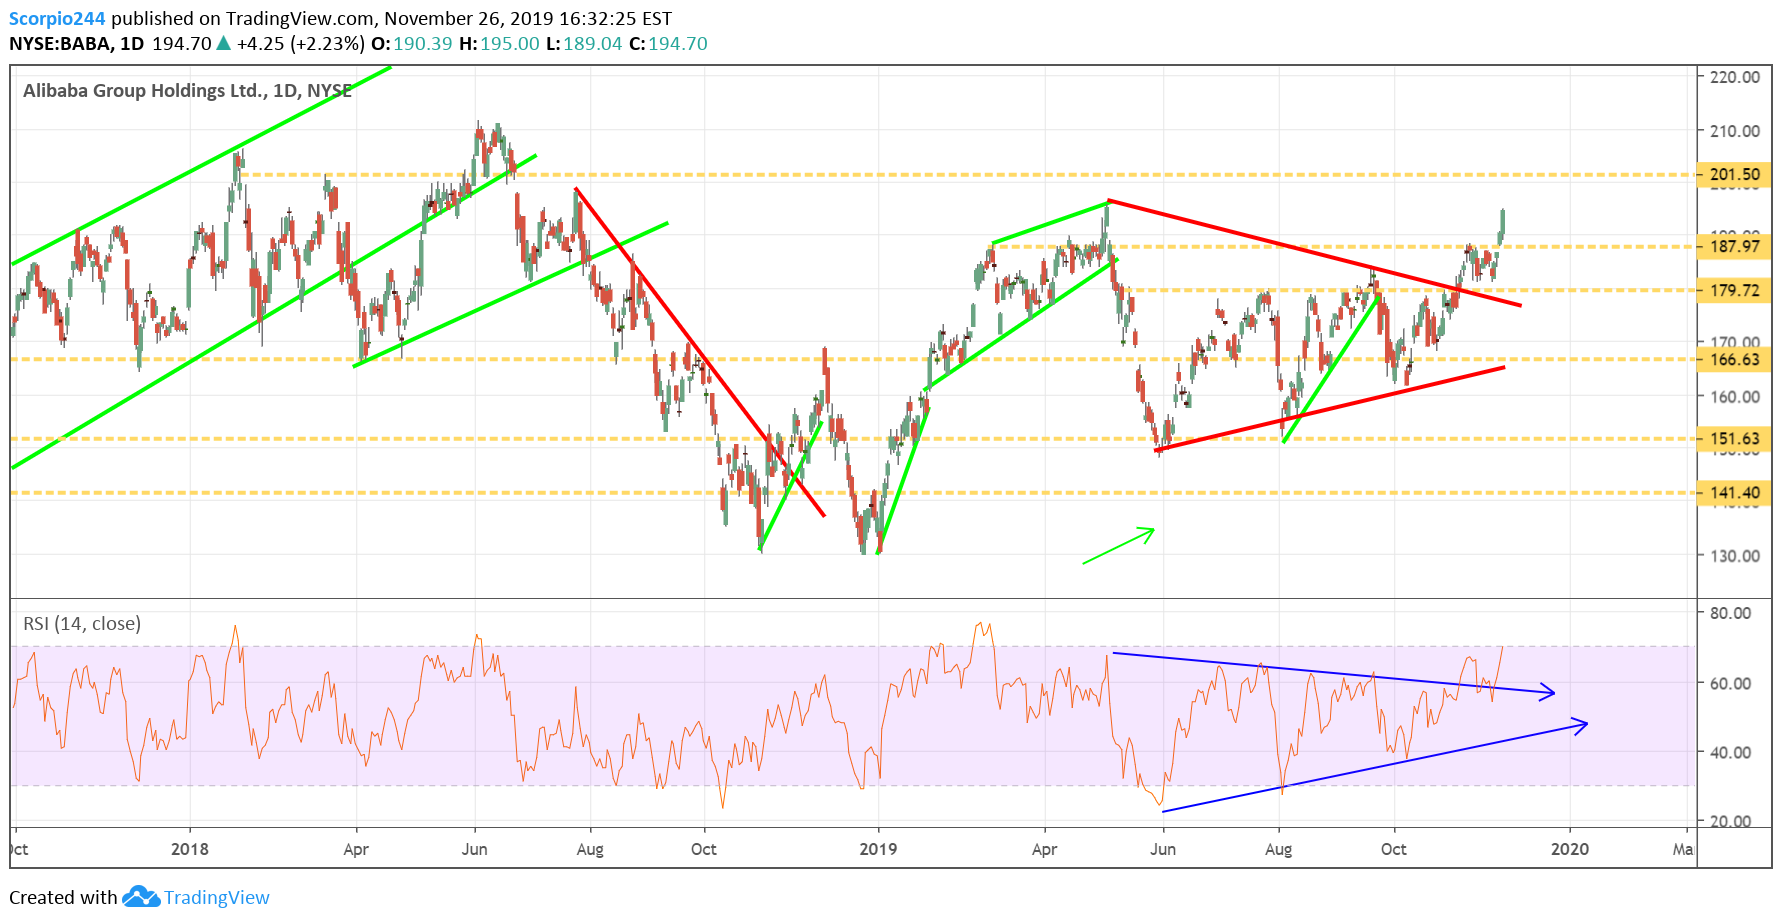1782x923 pixels.
Task: Click the Jun label between Apr and Aug 2018
Action: [475, 849]
